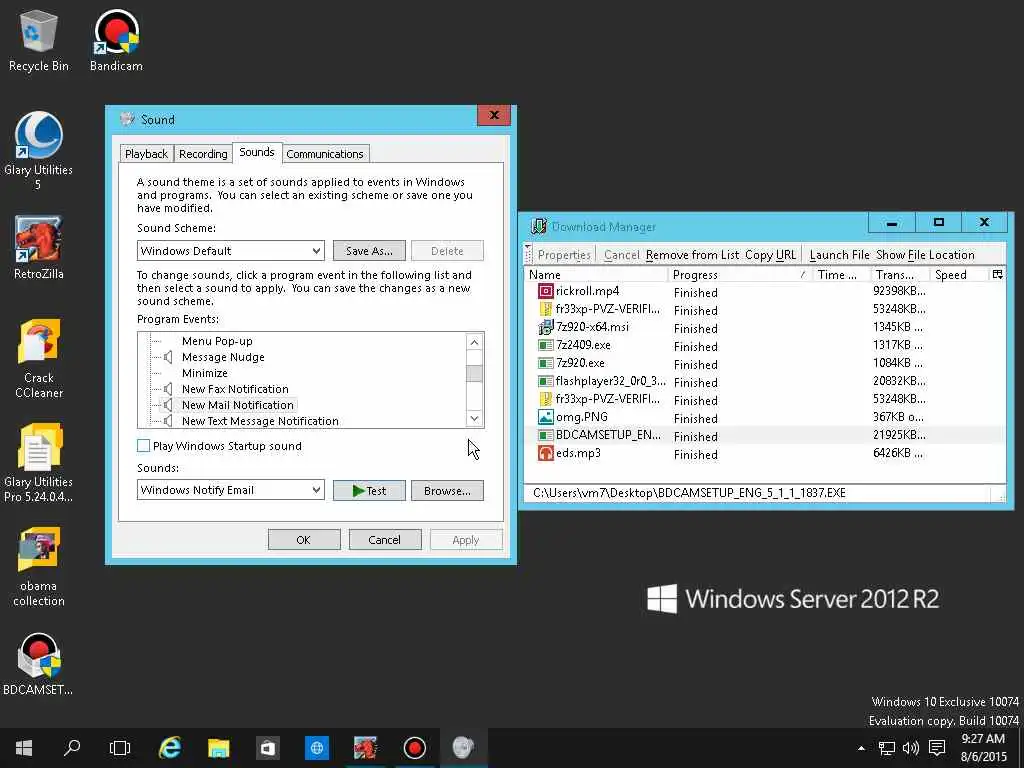Click Save As... button
Image resolution: width=1024 pixels, height=768 pixels.
click(x=369, y=251)
